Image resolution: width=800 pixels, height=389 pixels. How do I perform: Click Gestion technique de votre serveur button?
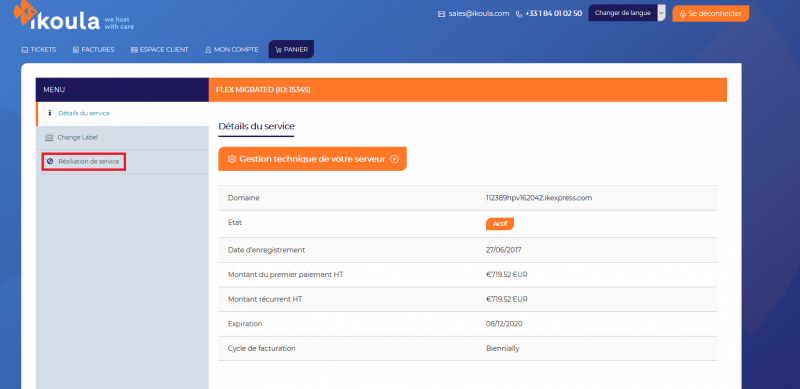click(312, 159)
